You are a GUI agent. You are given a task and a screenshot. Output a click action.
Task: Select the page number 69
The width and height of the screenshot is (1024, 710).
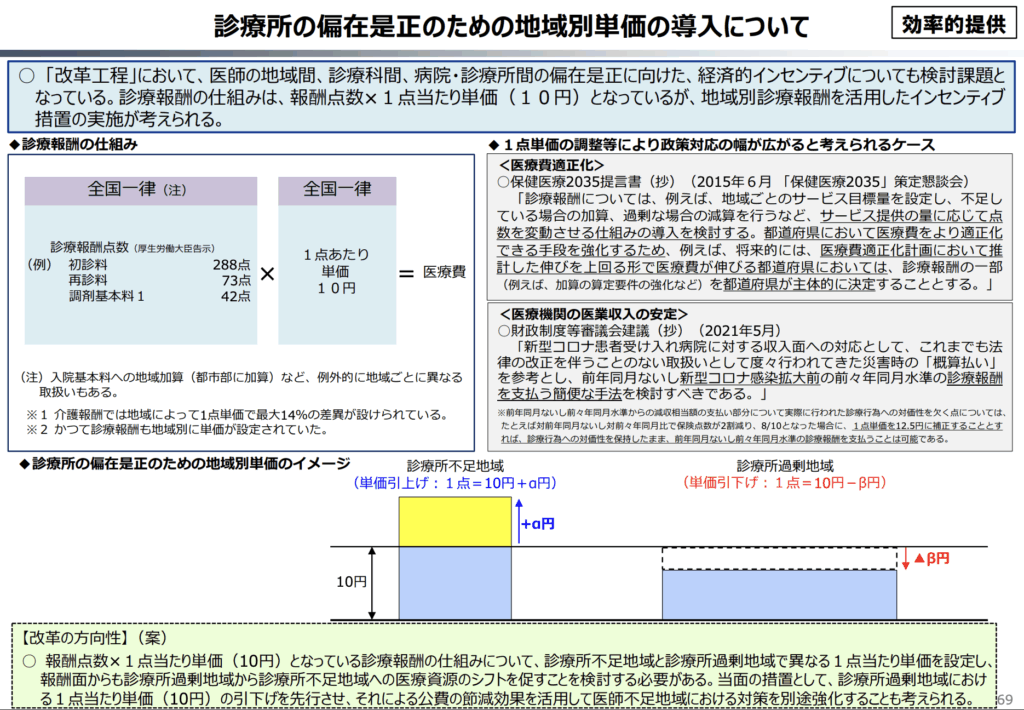(1005, 700)
